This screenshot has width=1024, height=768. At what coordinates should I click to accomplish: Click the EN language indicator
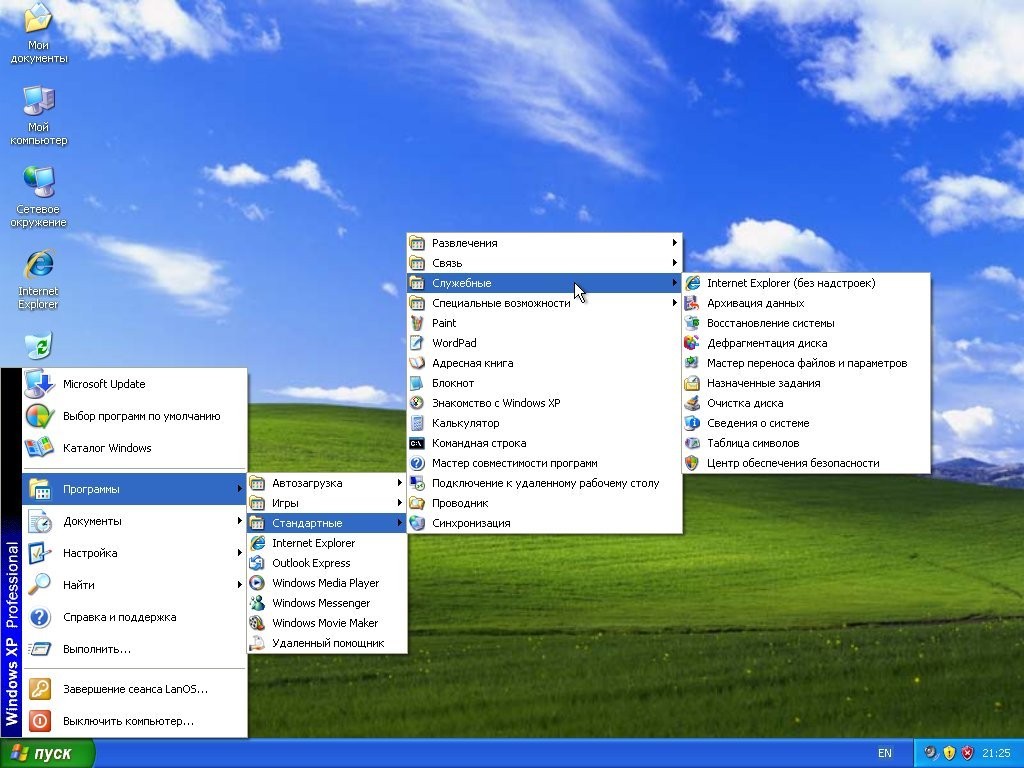pyautogui.click(x=885, y=753)
